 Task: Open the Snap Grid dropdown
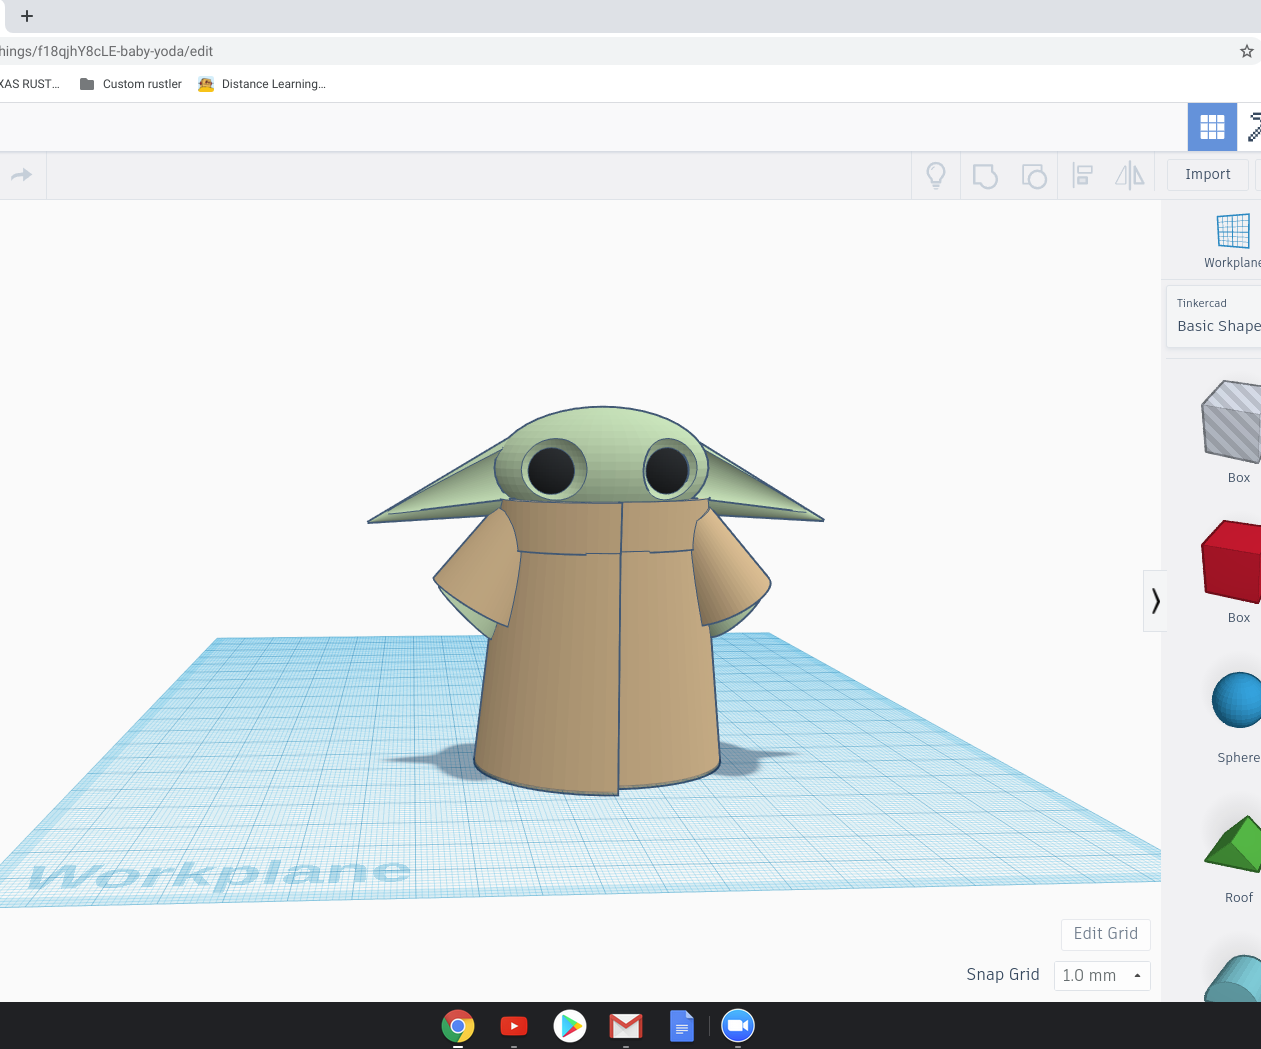[x=1101, y=975]
